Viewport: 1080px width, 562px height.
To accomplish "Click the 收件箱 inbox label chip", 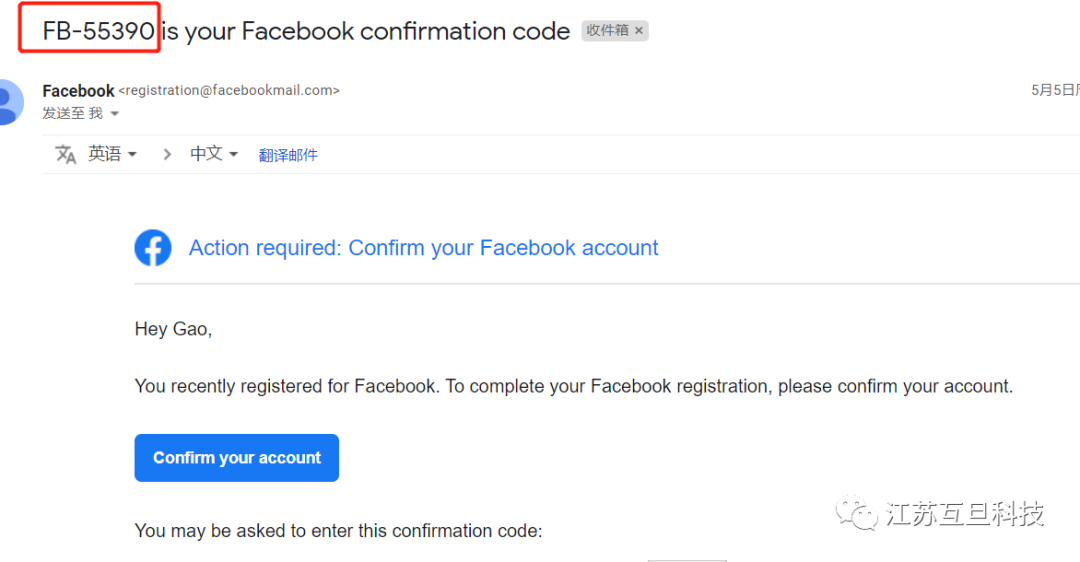I will pos(607,31).
